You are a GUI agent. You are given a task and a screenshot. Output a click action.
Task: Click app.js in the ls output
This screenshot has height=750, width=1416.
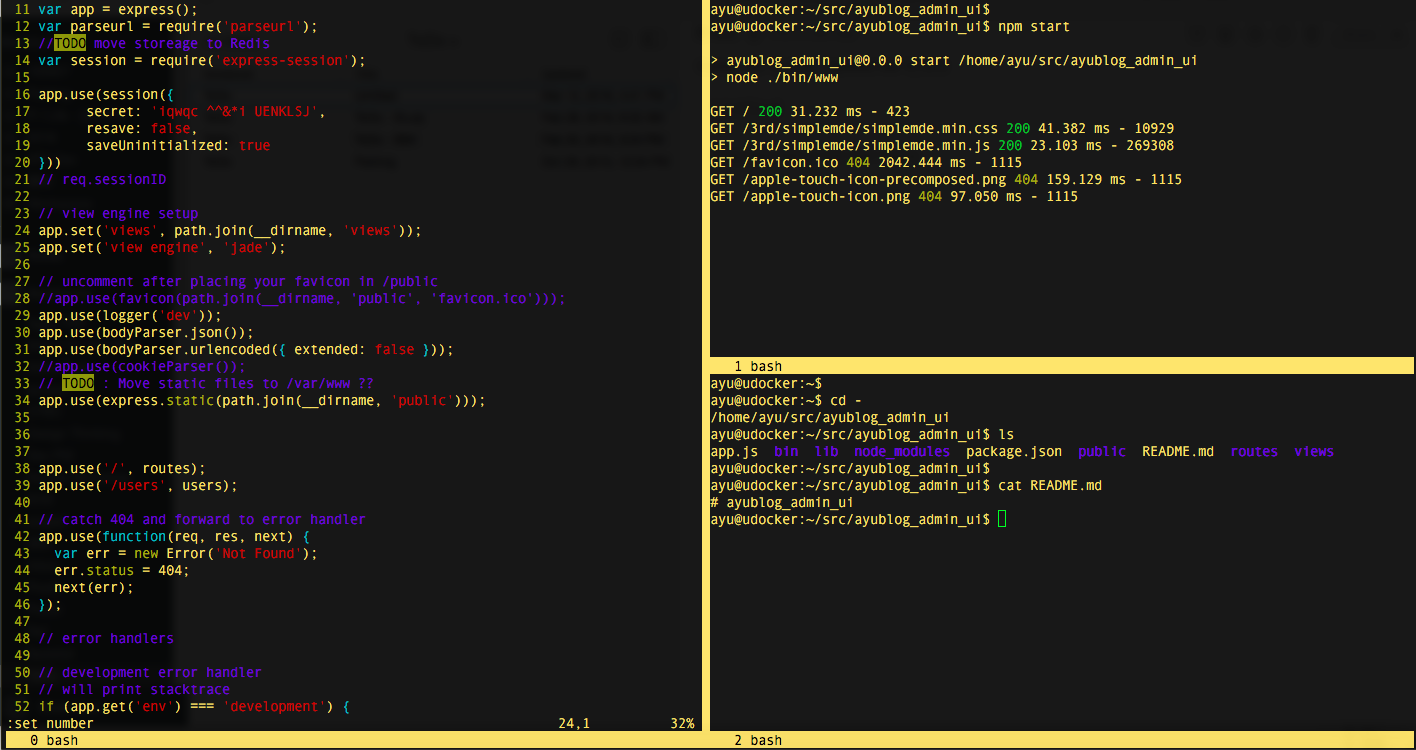coord(732,451)
